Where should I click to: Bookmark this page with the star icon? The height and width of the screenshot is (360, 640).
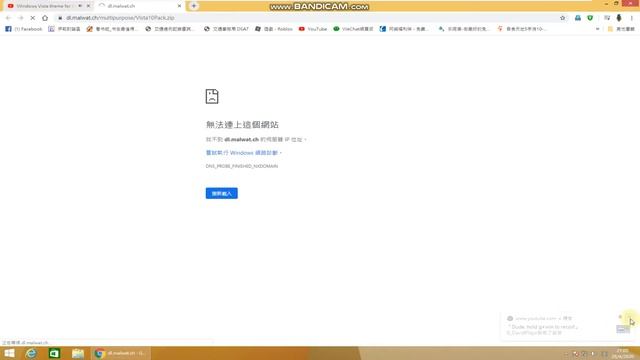(562, 18)
